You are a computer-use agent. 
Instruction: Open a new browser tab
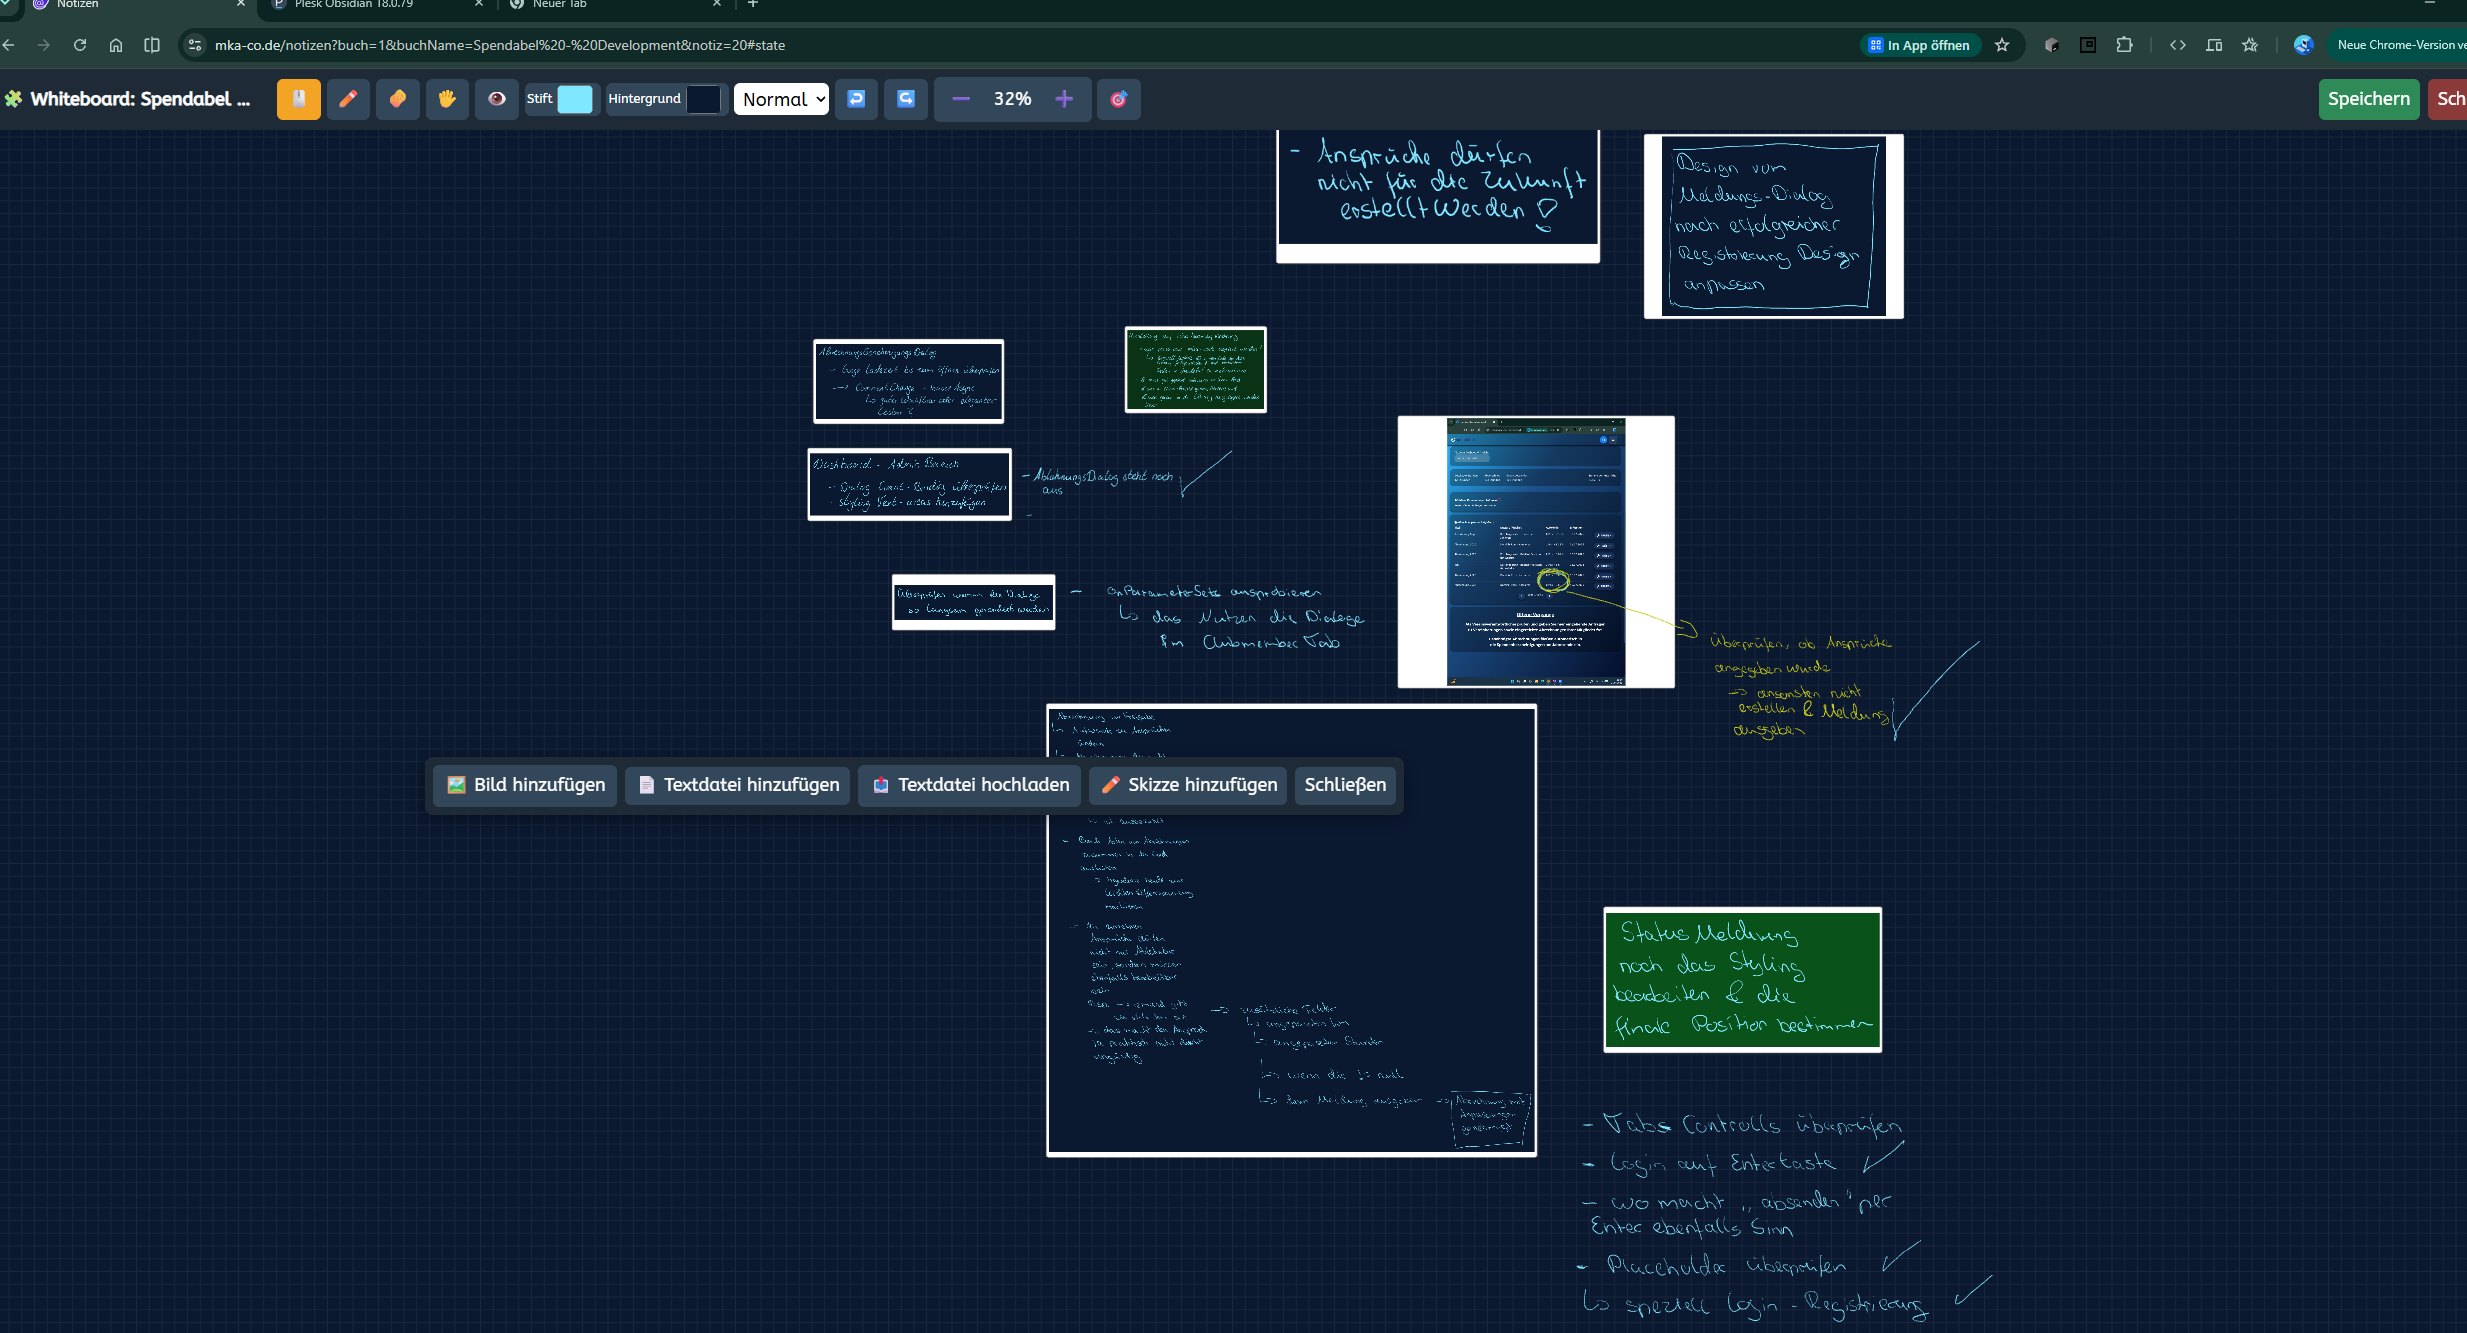click(x=753, y=5)
